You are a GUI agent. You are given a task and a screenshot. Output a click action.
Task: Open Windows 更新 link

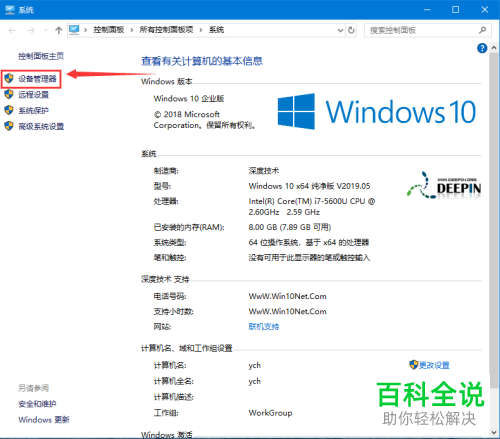click(x=44, y=420)
